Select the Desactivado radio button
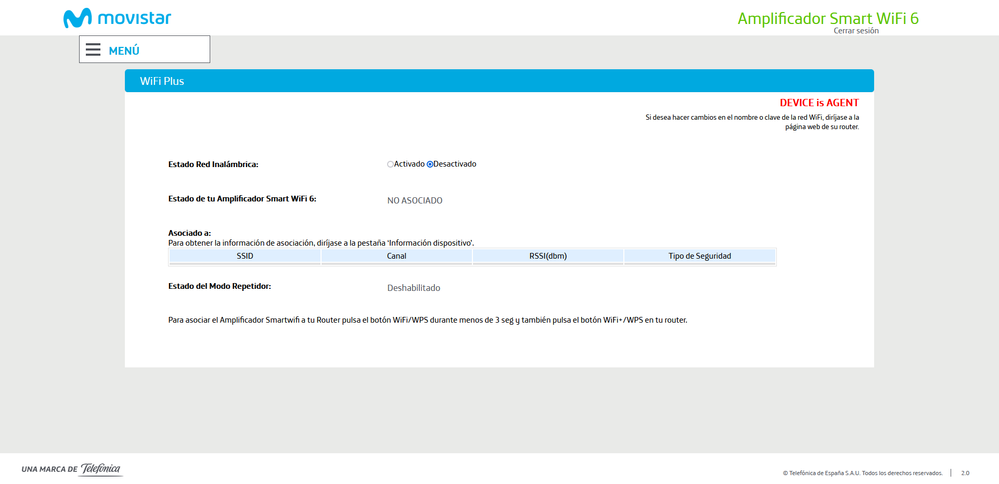This screenshot has height=484, width=999. click(430, 164)
